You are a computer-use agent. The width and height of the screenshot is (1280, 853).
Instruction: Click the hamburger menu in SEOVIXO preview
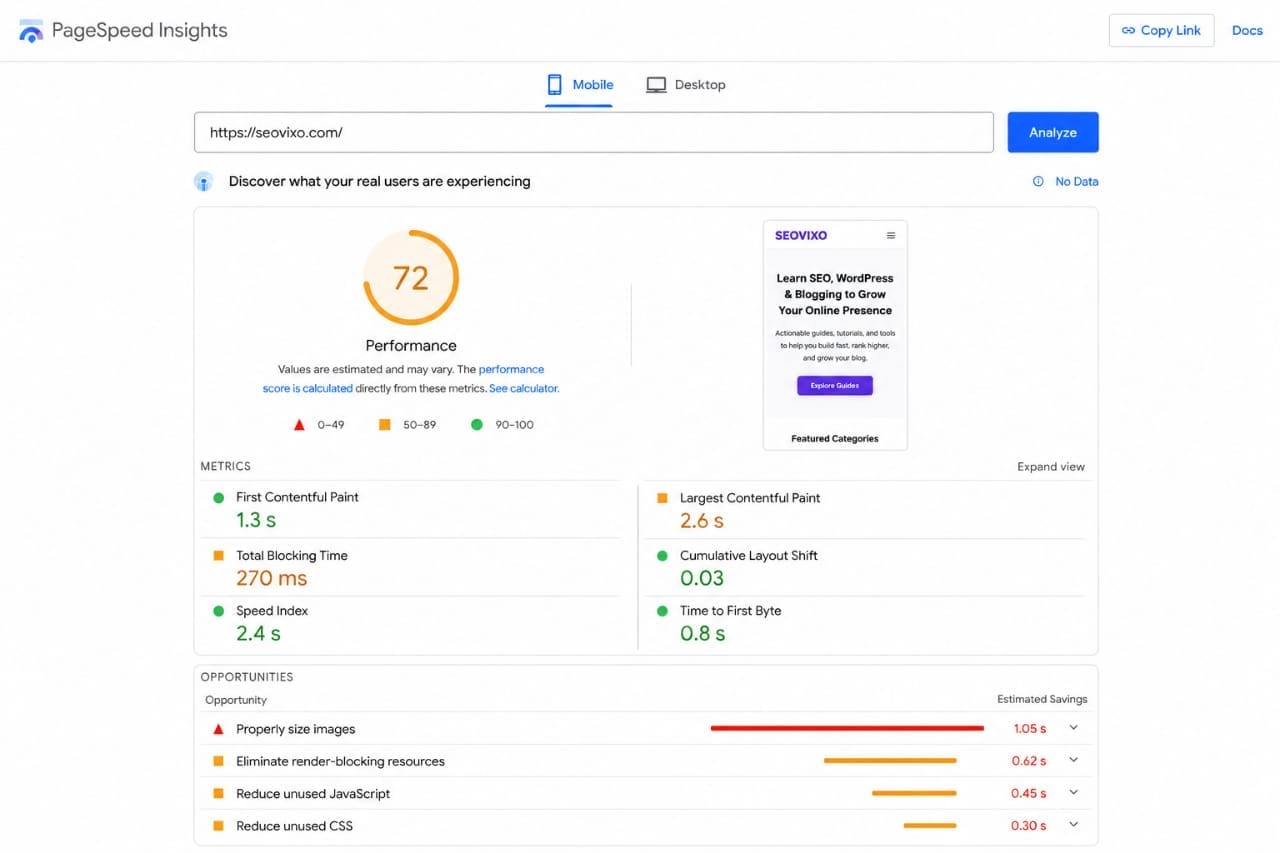[891, 236]
